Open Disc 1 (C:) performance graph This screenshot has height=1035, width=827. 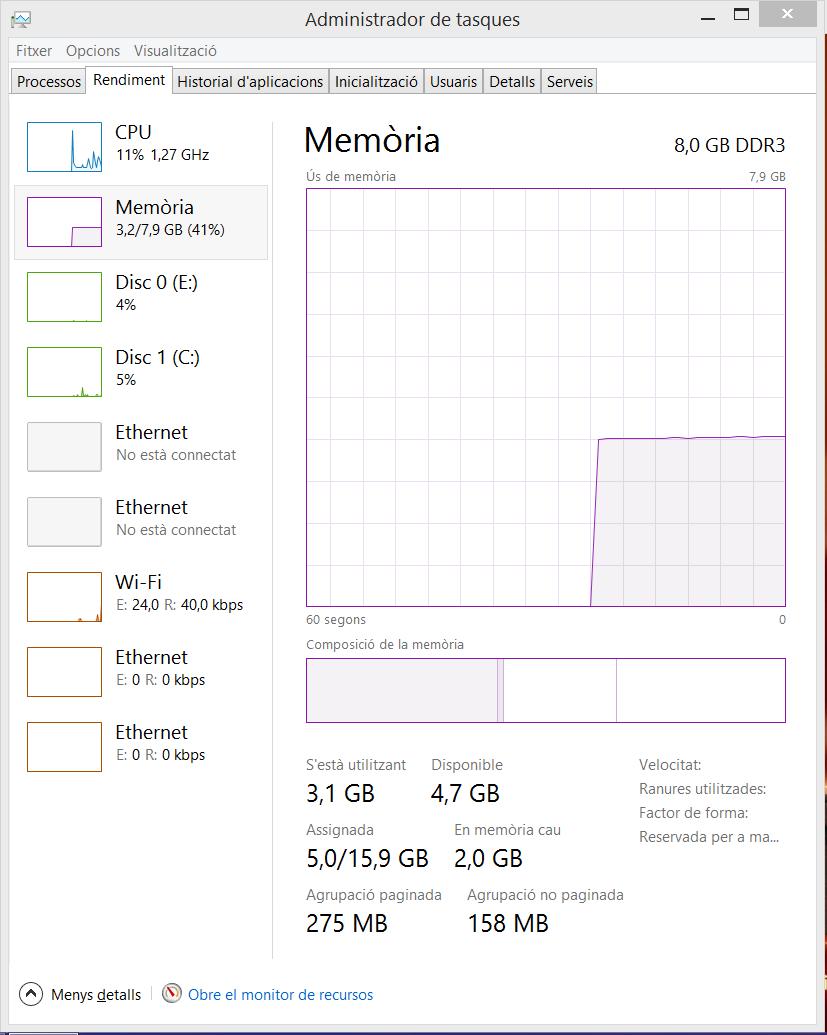tap(64, 372)
